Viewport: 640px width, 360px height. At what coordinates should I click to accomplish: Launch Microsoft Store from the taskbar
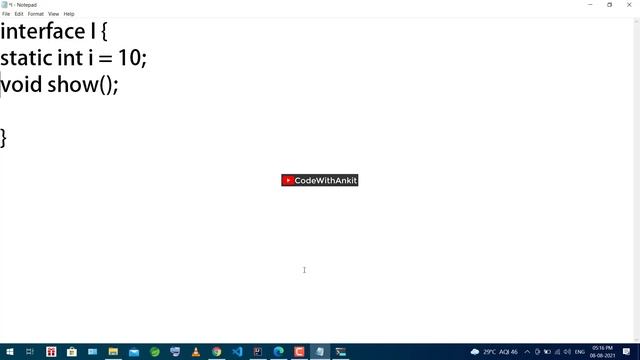click(x=72, y=351)
